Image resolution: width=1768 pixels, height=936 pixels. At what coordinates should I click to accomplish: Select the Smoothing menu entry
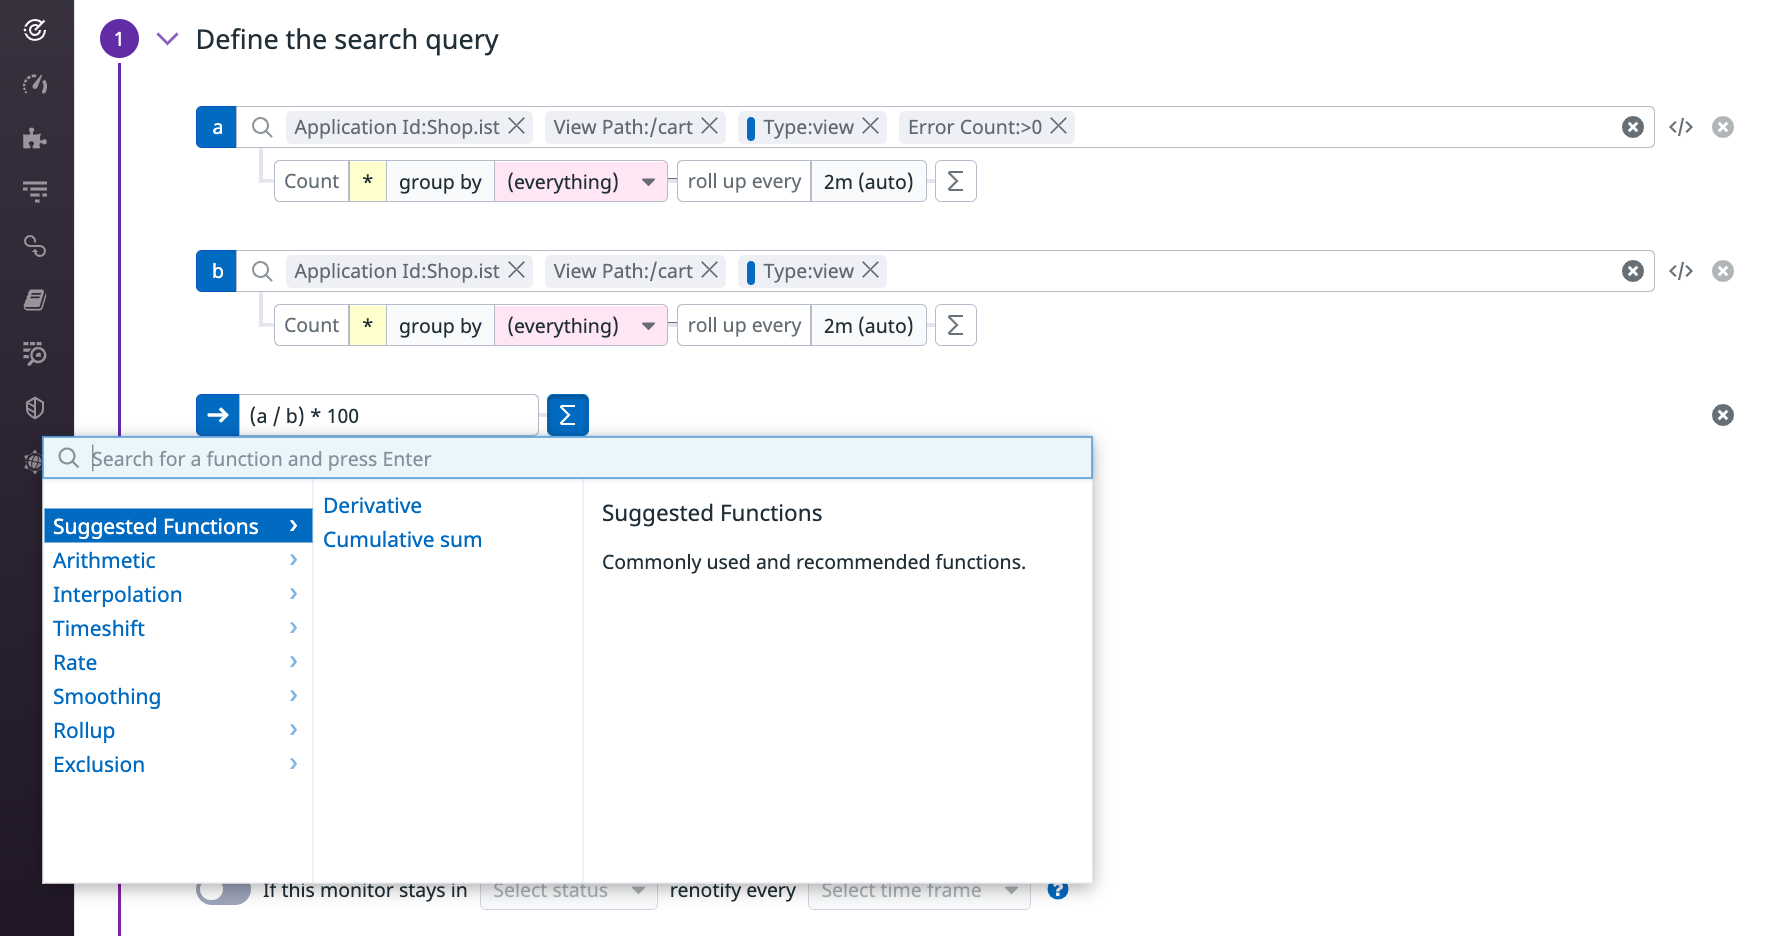pos(106,696)
